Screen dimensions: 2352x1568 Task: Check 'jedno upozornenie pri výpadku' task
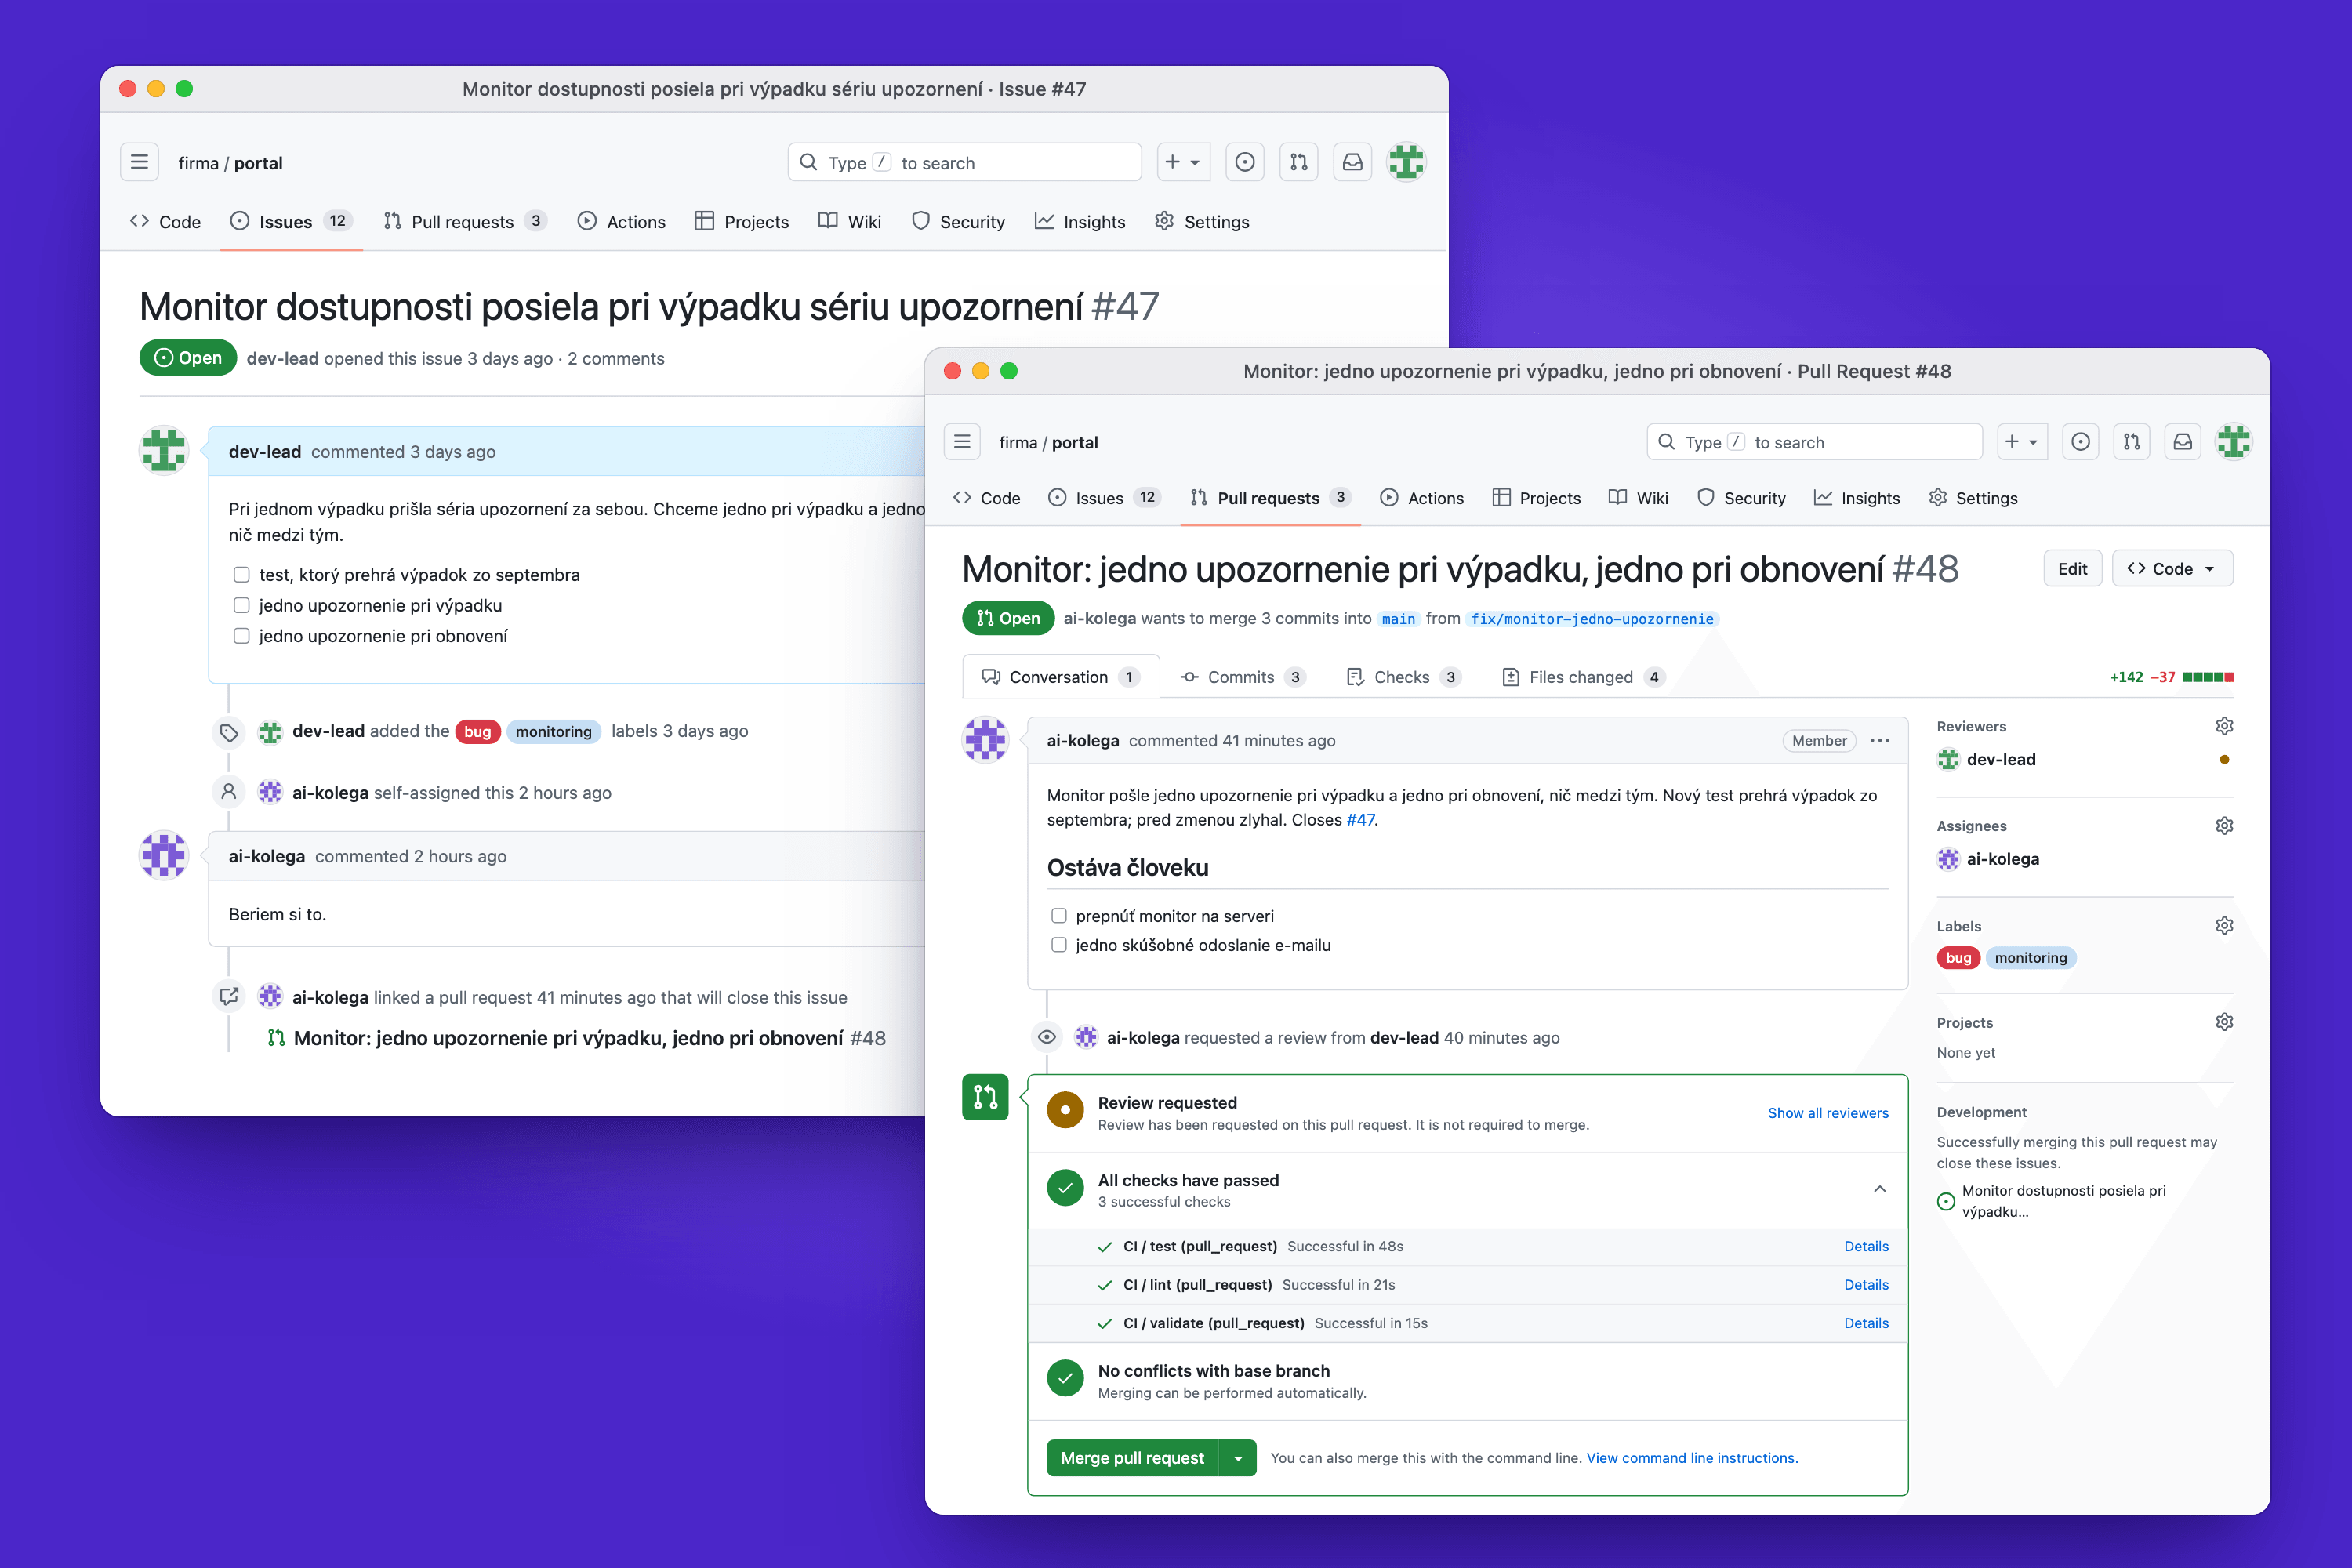(241, 605)
